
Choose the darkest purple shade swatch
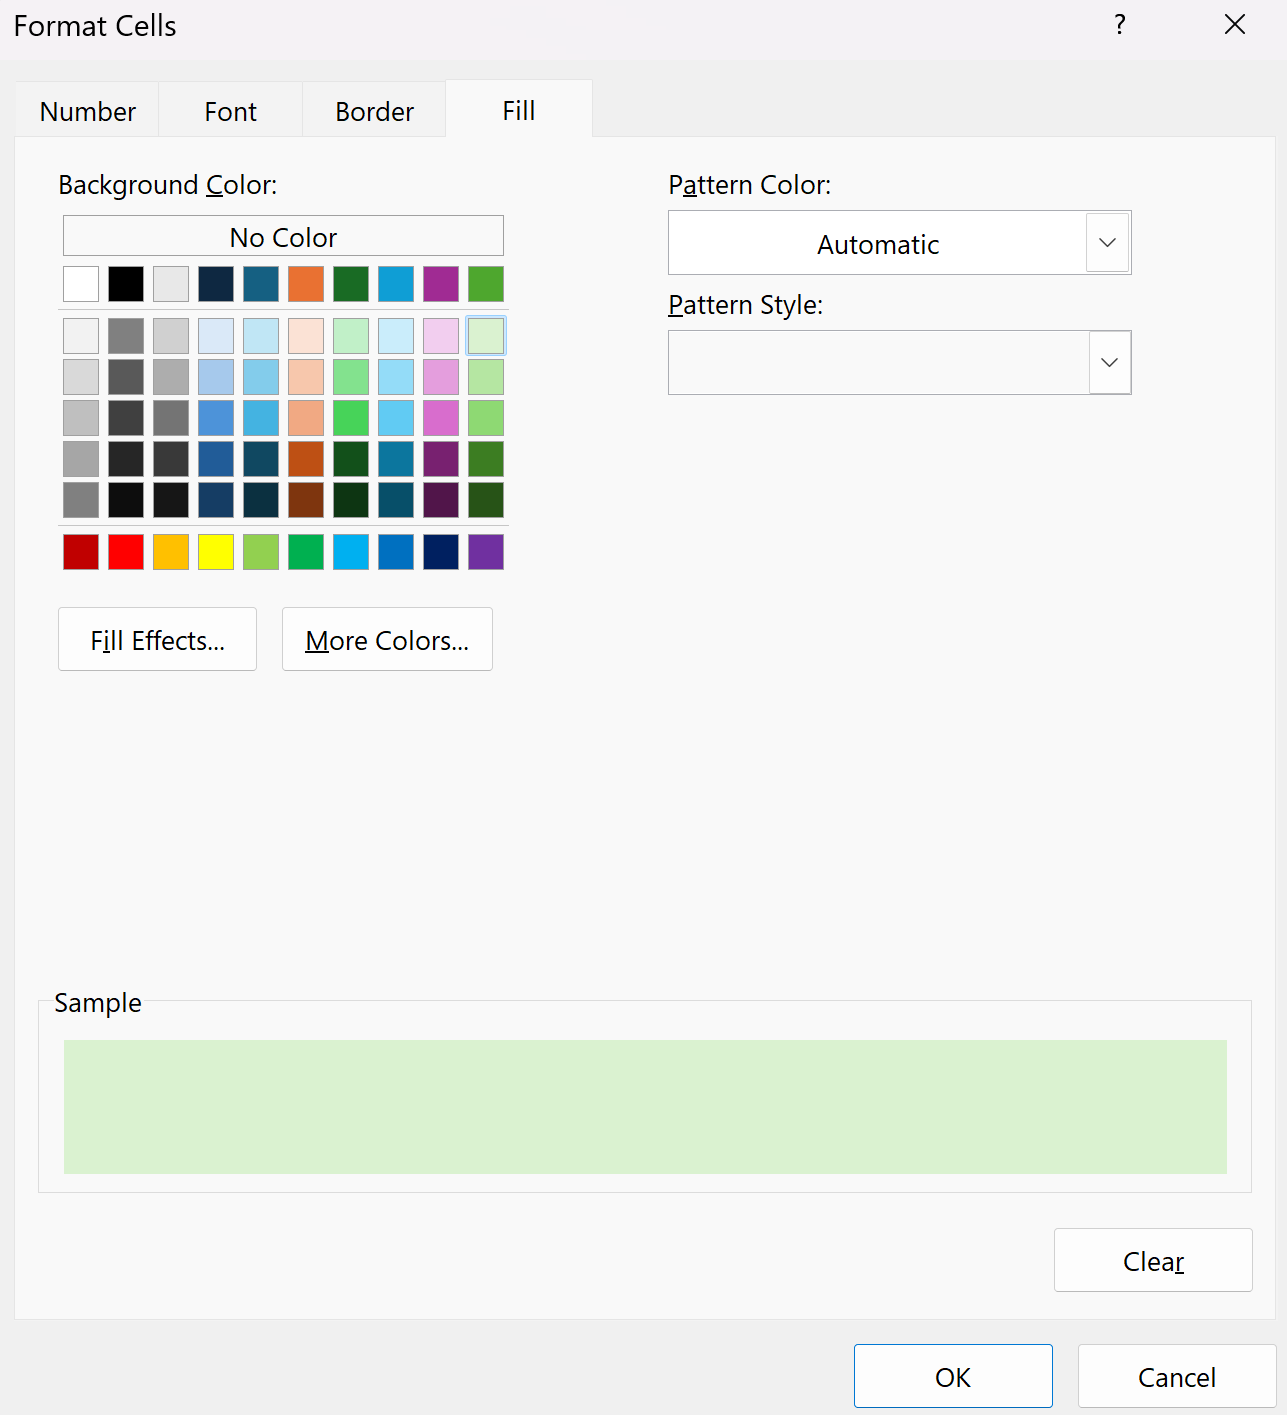point(441,500)
